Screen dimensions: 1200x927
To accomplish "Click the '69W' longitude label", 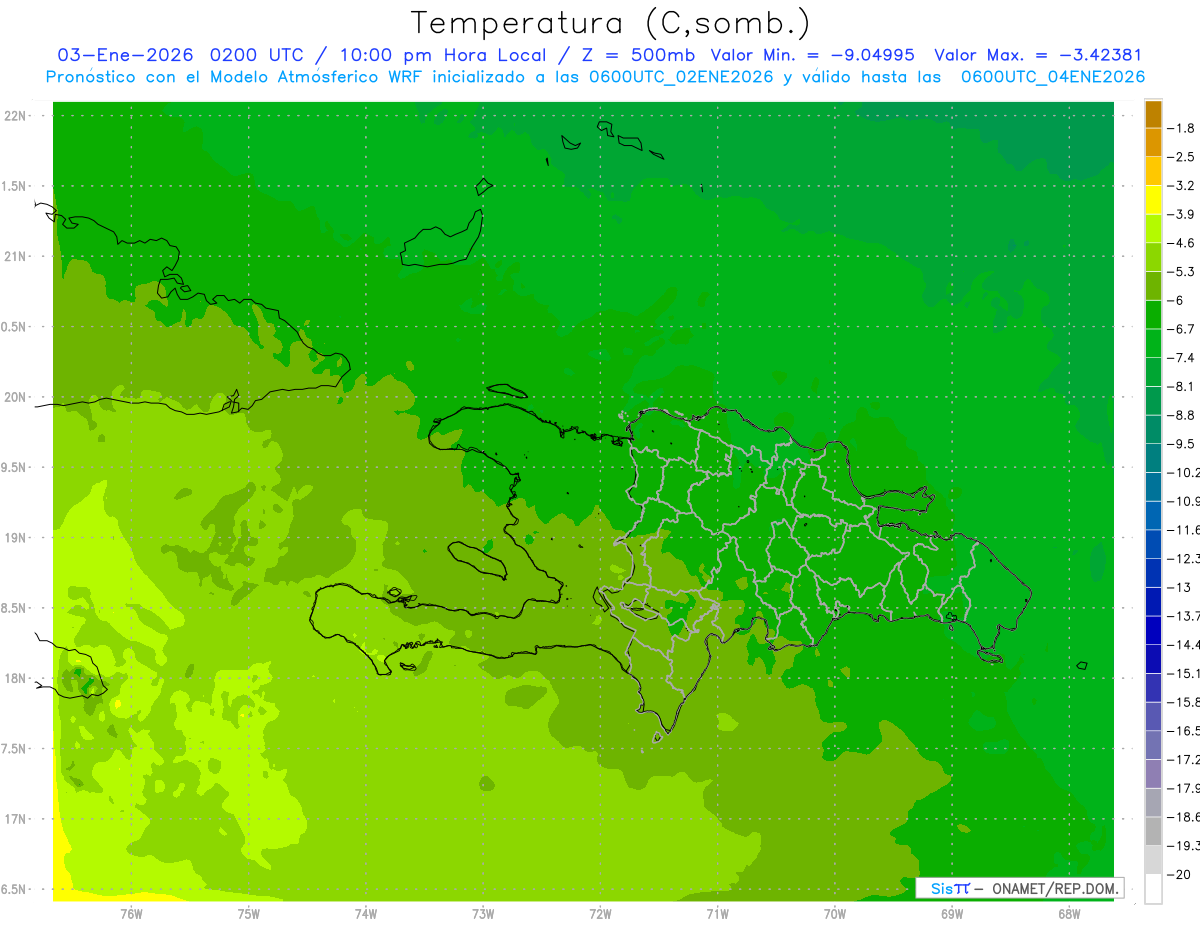I will (x=952, y=913).
